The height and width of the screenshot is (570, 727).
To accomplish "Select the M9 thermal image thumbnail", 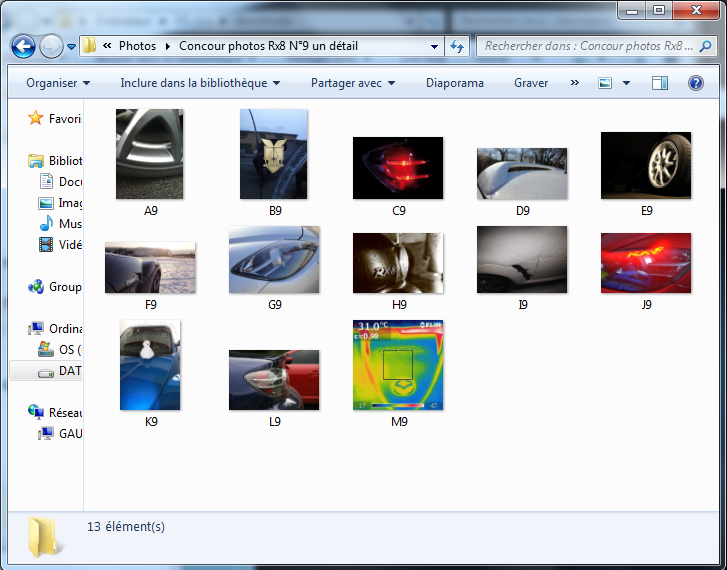I will coord(397,365).
